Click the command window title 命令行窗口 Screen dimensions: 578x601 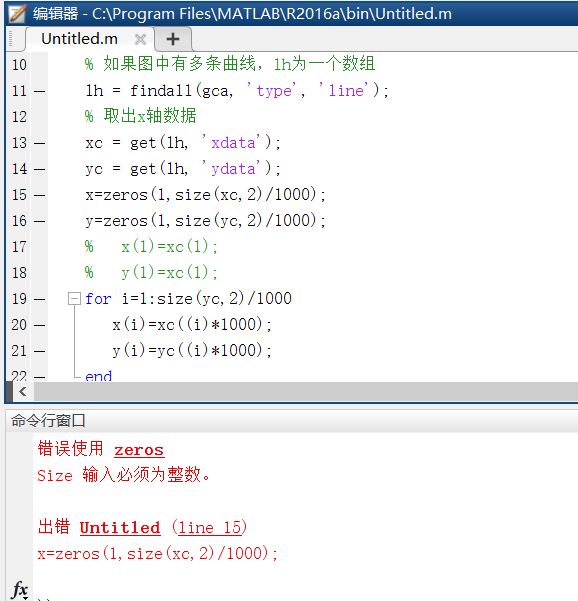pyautogui.click(x=48, y=420)
